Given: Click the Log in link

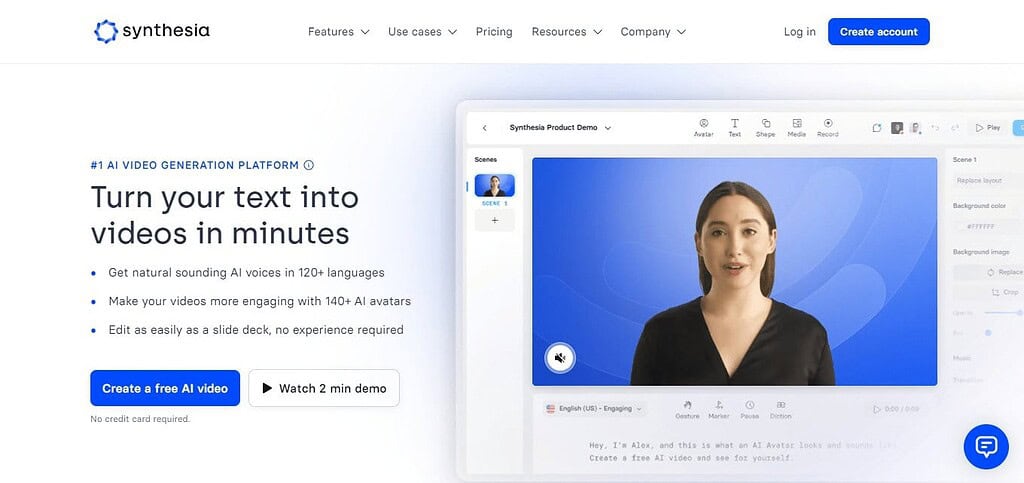Looking at the screenshot, I should click(x=799, y=31).
